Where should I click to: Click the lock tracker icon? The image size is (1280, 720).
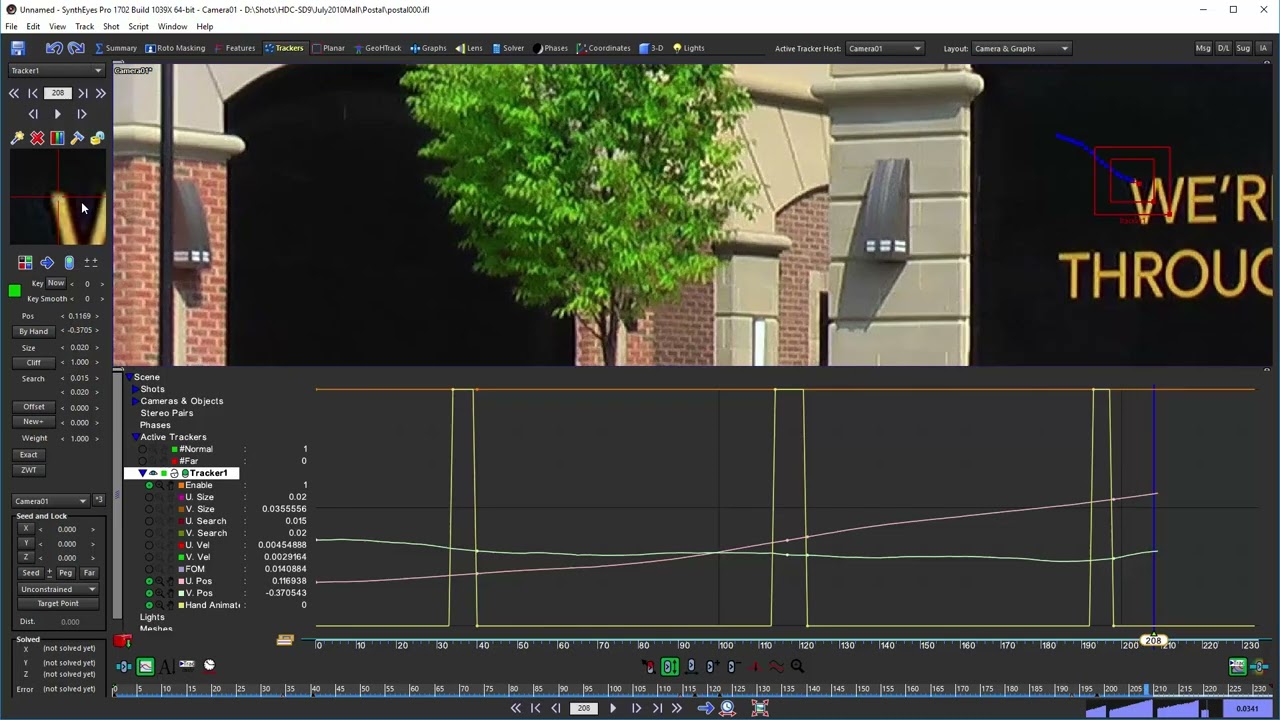97,138
